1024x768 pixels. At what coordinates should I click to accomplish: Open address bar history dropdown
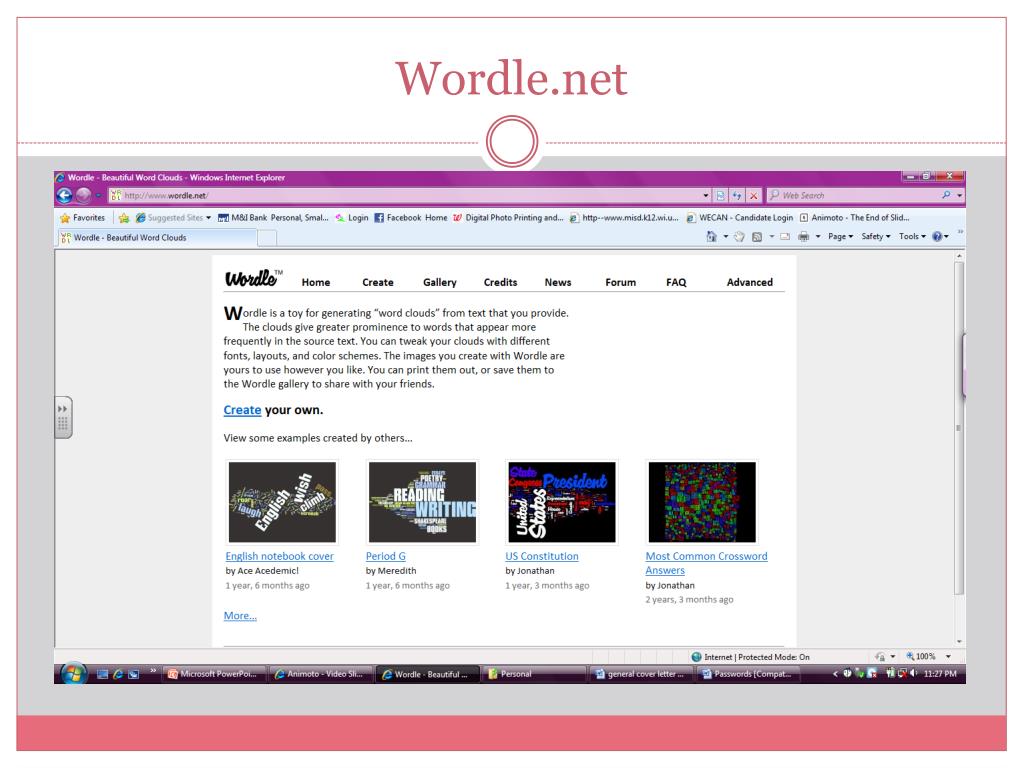pos(705,195)
